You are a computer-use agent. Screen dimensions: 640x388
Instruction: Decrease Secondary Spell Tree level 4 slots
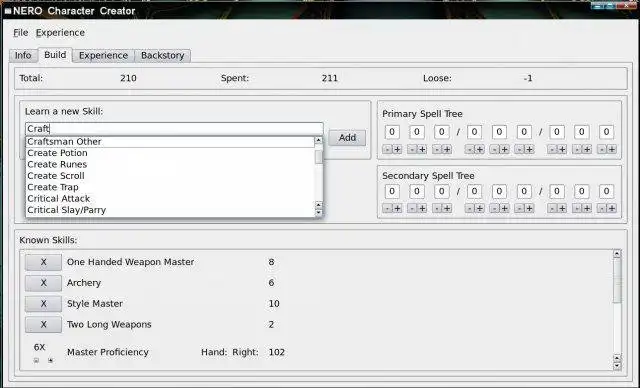click(469, 208)
